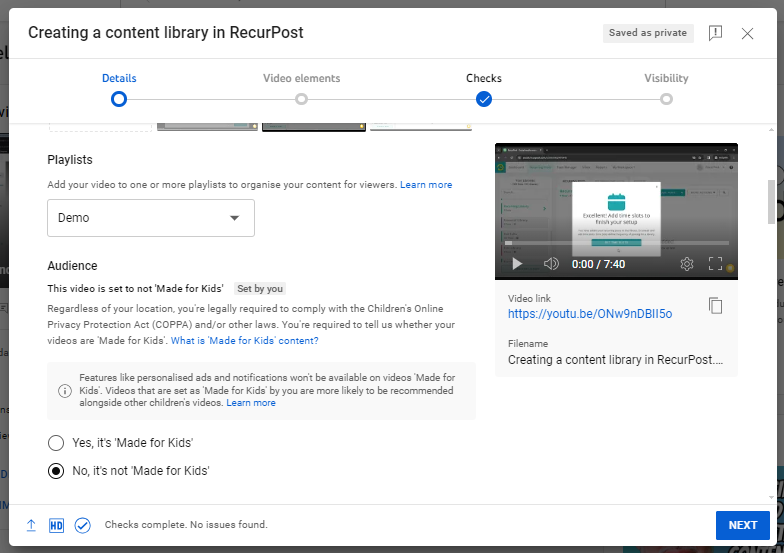The image size is (784, 553).
Task: Select the highlighted middle thumbnail option
Action: [x=314, y=127]
